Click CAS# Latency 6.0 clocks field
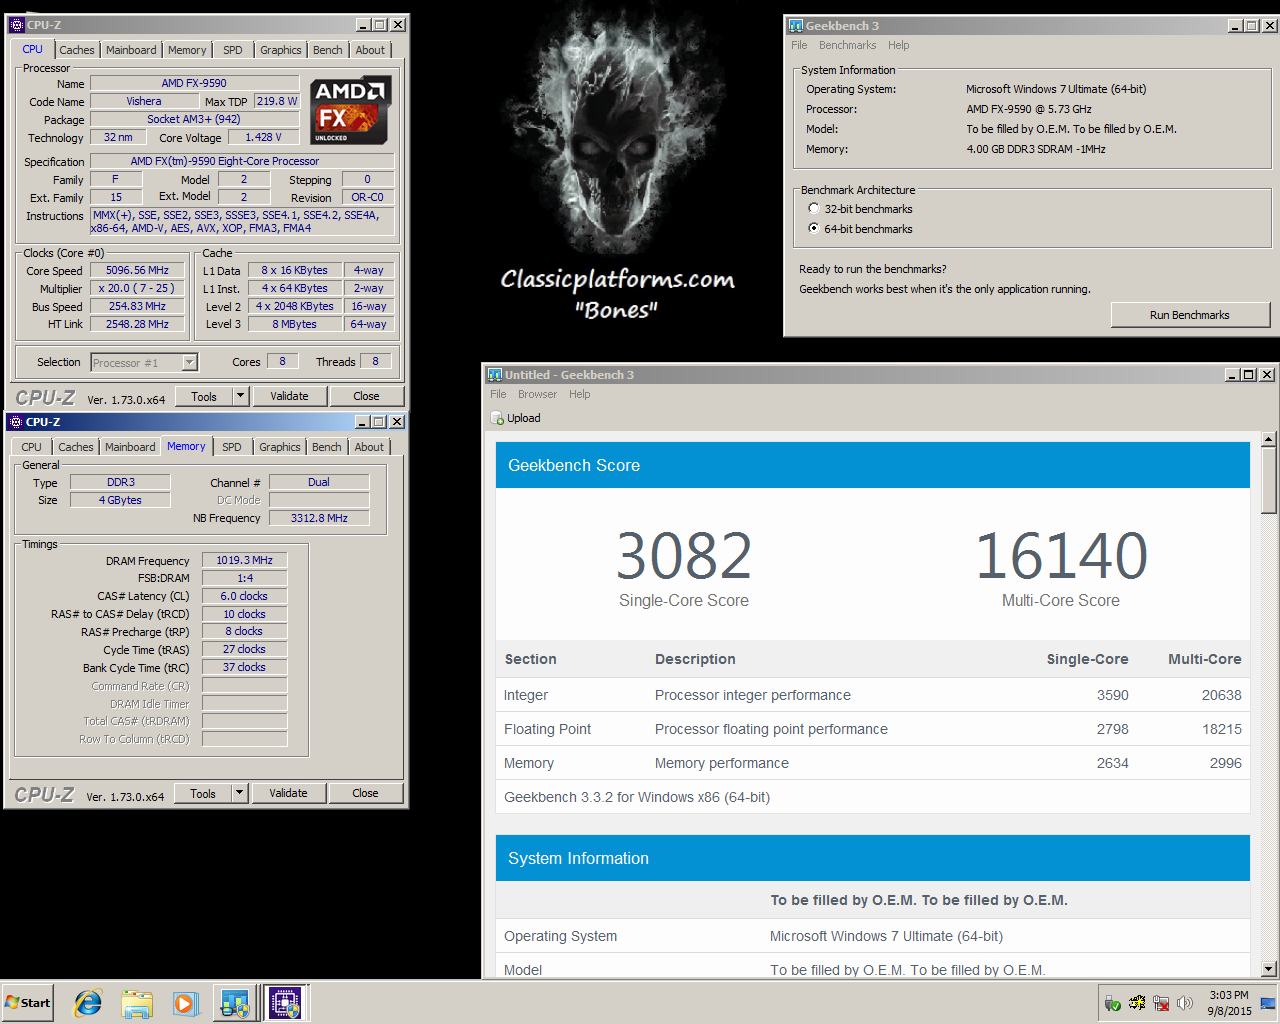Viewport: 1280px width, 1024px height. pos(245,596)
